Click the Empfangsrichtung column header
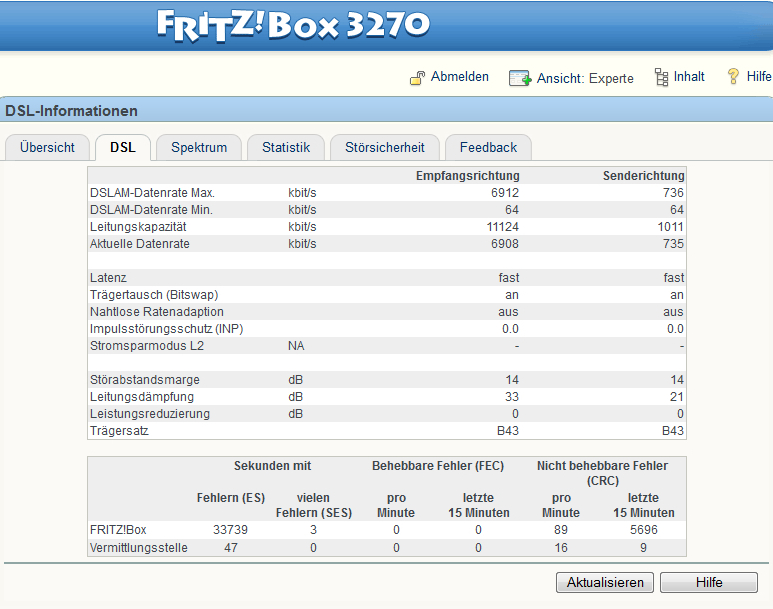The width and height of the screenshot is (773, 609). tap(467, 176)
